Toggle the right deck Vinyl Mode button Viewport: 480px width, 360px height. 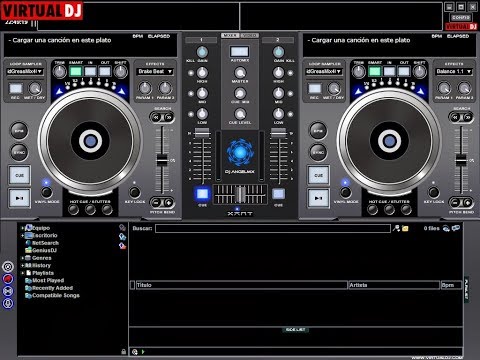pos(346,192)
